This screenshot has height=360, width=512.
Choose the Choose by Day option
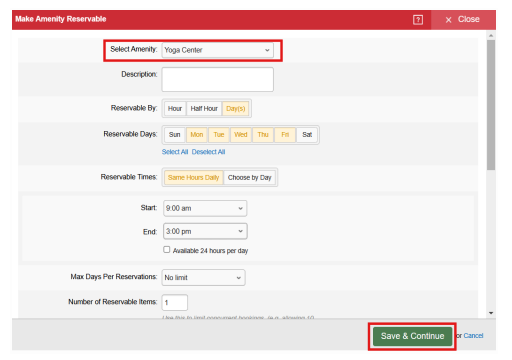pyautogui.click(x=250, y=177)
